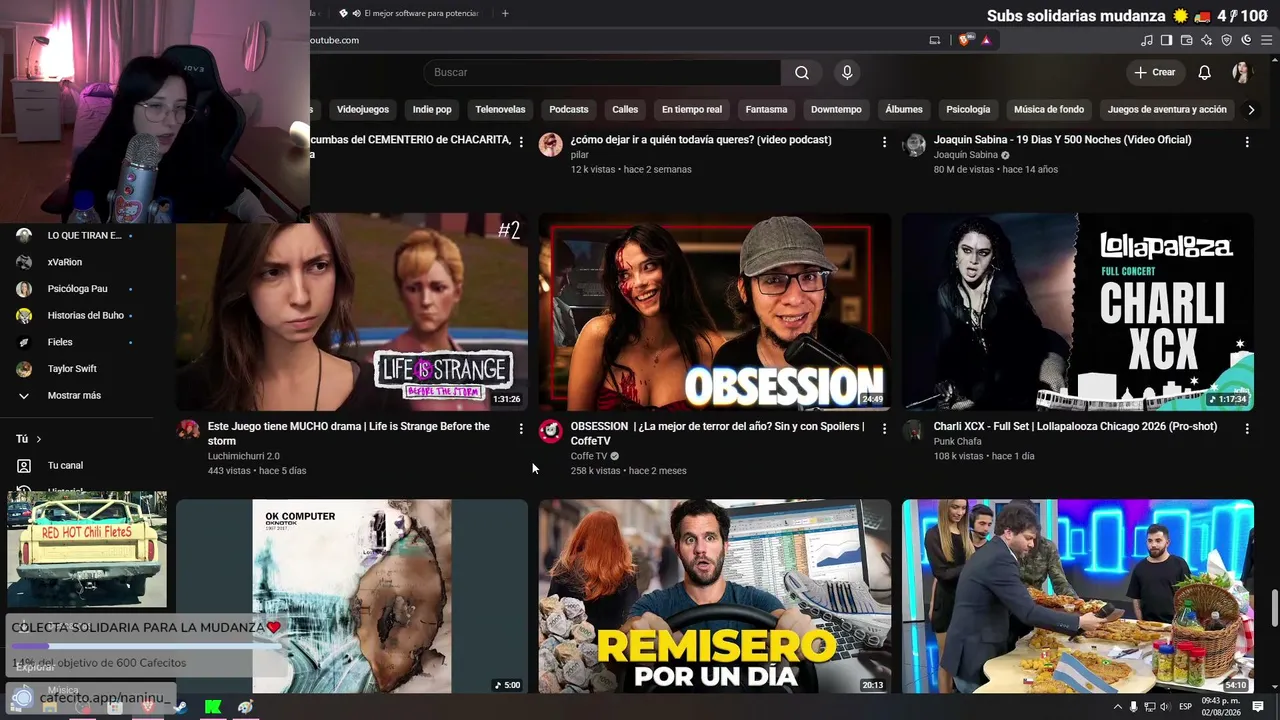
Task: Open the paint palette app in taskbar
Action: tap(246, 707)
